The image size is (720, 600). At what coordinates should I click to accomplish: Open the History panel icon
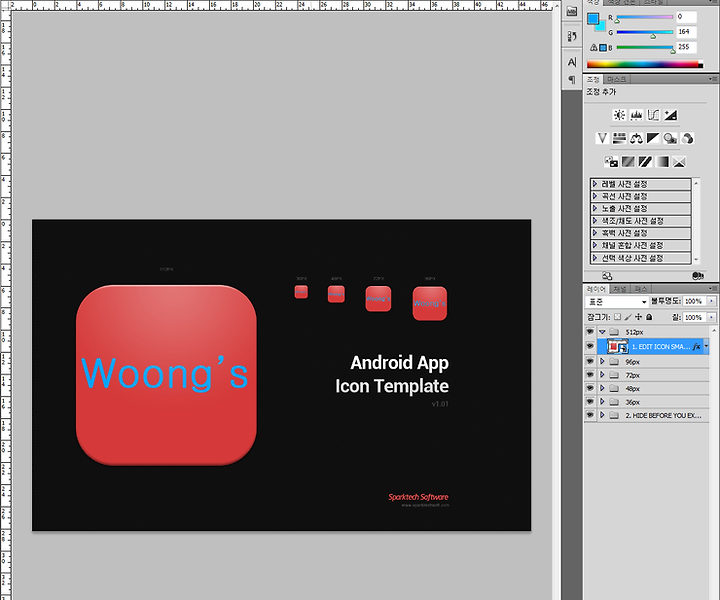572,36
